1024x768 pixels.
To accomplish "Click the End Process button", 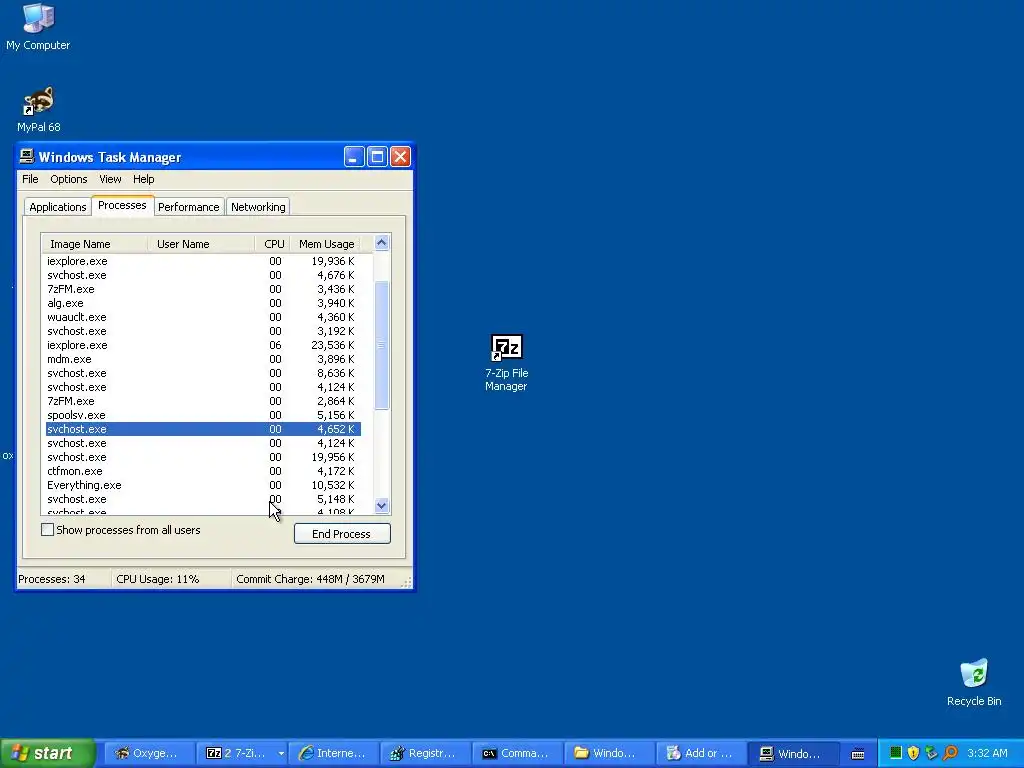I will pos(342,534).
